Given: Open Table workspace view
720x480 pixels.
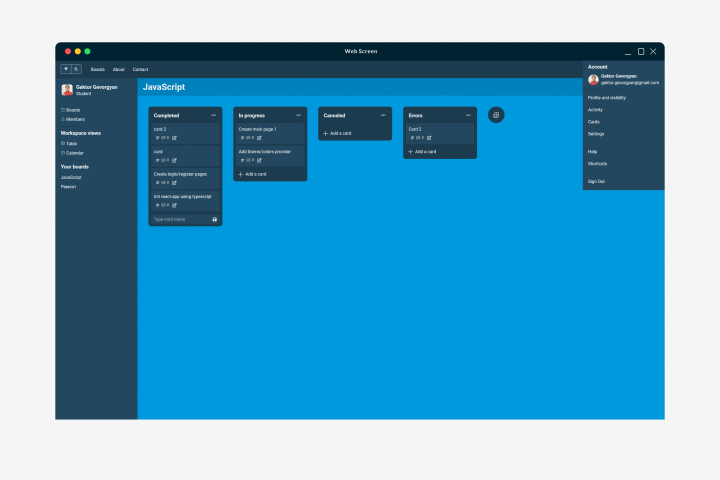Looking at the screenshot, I should pyautogui.click(x=69, y=143).
